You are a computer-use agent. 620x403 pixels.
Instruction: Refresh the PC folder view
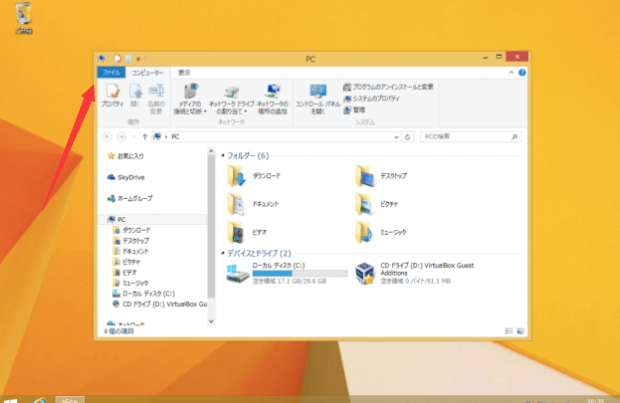pos(407,137)
